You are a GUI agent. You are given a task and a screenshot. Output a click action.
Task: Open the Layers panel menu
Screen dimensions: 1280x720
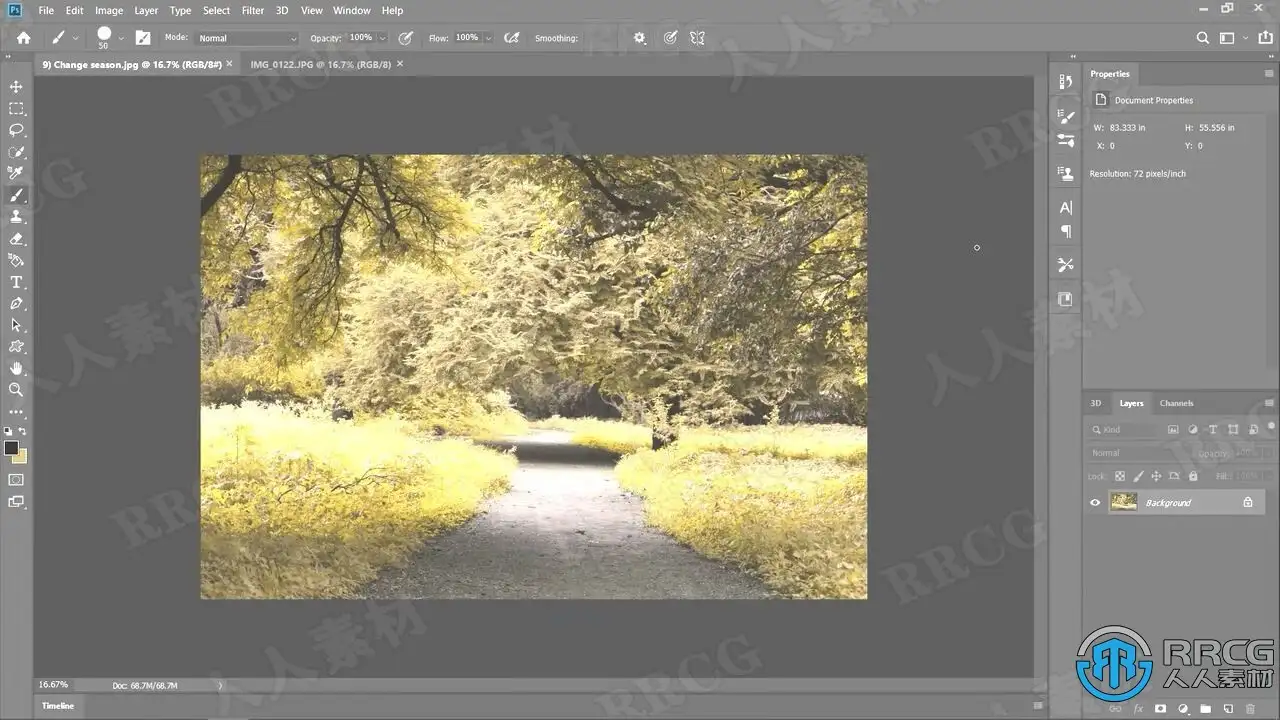(x=1270, y=403)
